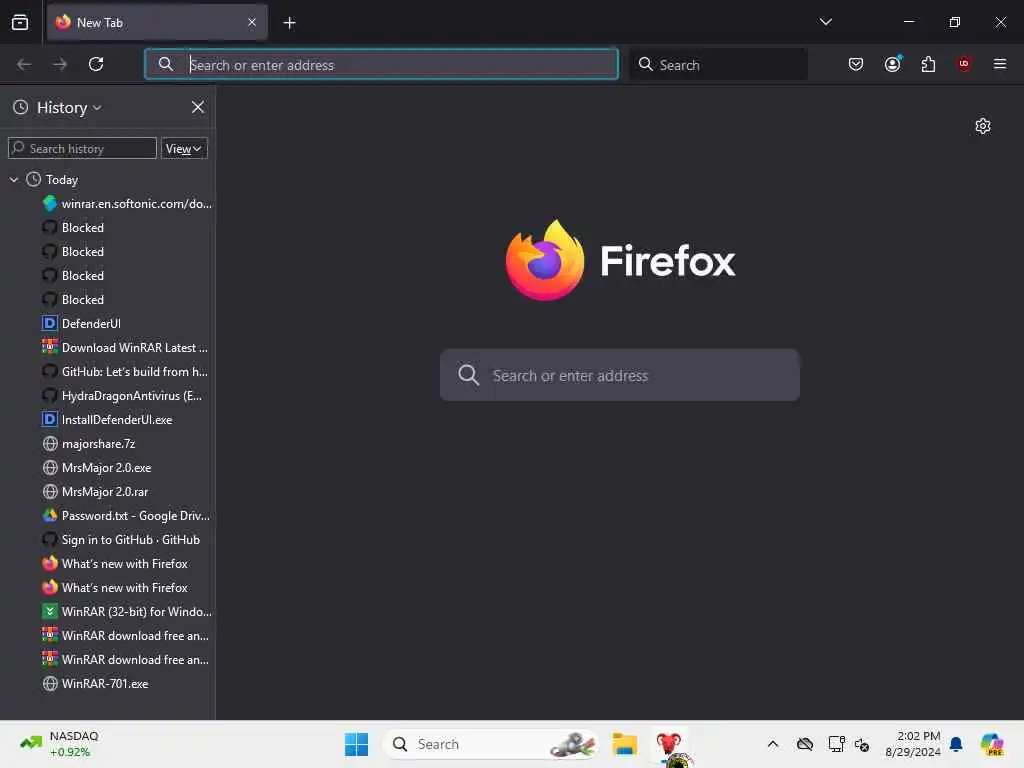Open the Save to Pocket icon
The width and height of the screenshot is (1024, 768).
856,64
